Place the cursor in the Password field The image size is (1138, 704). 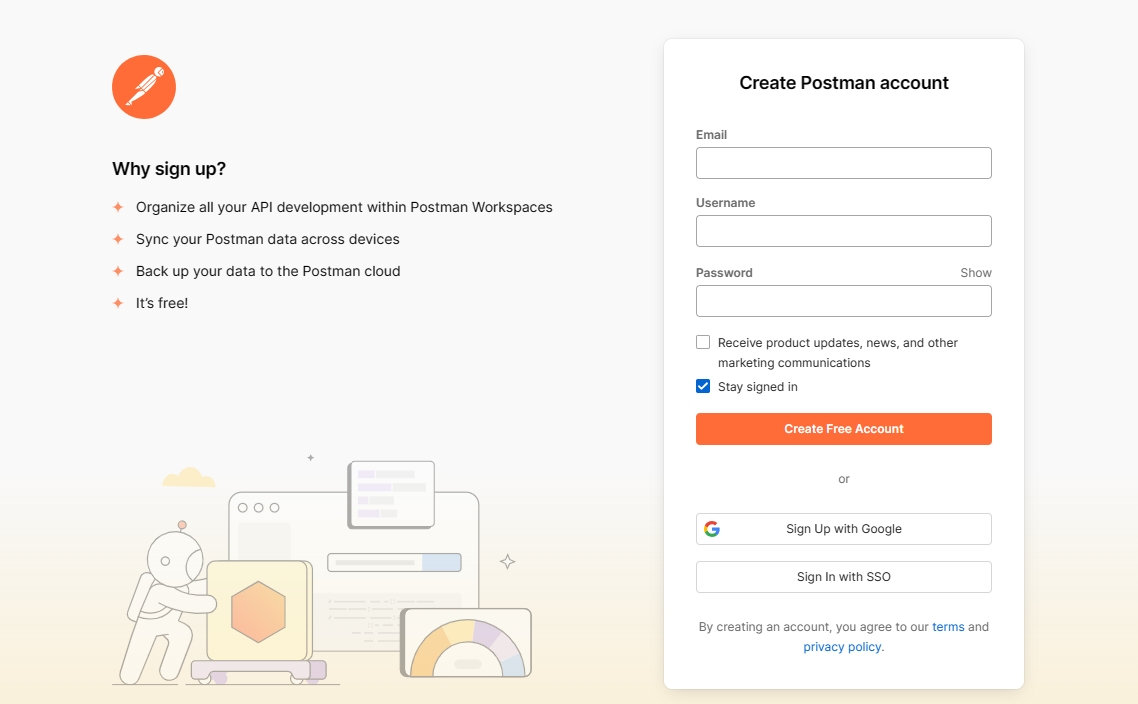843,301
